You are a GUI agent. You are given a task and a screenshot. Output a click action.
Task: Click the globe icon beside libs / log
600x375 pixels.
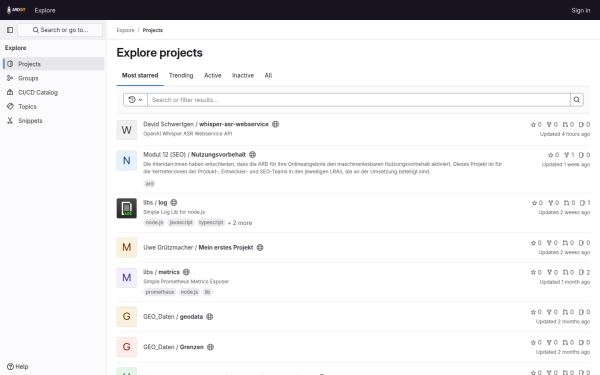click(174, 202)
